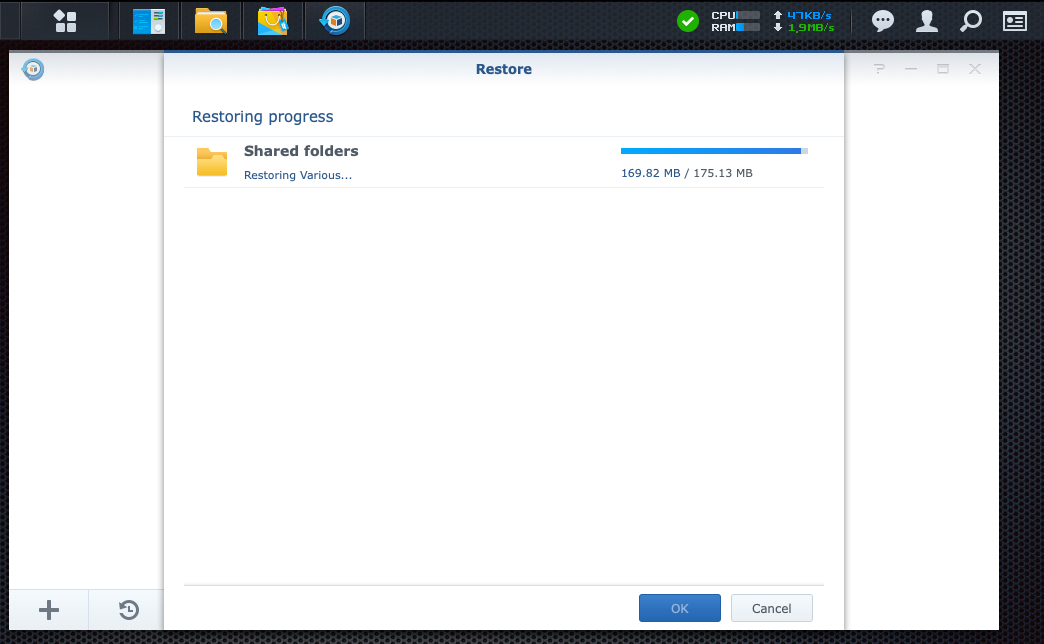Check the green system health status icon
1044x644 pixels.
click(x=688, y=21)
